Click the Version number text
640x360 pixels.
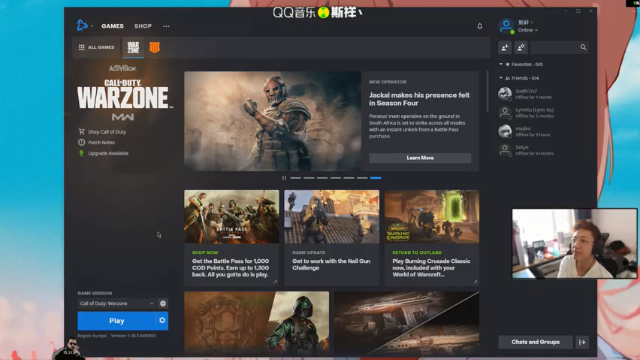(133, 336)
